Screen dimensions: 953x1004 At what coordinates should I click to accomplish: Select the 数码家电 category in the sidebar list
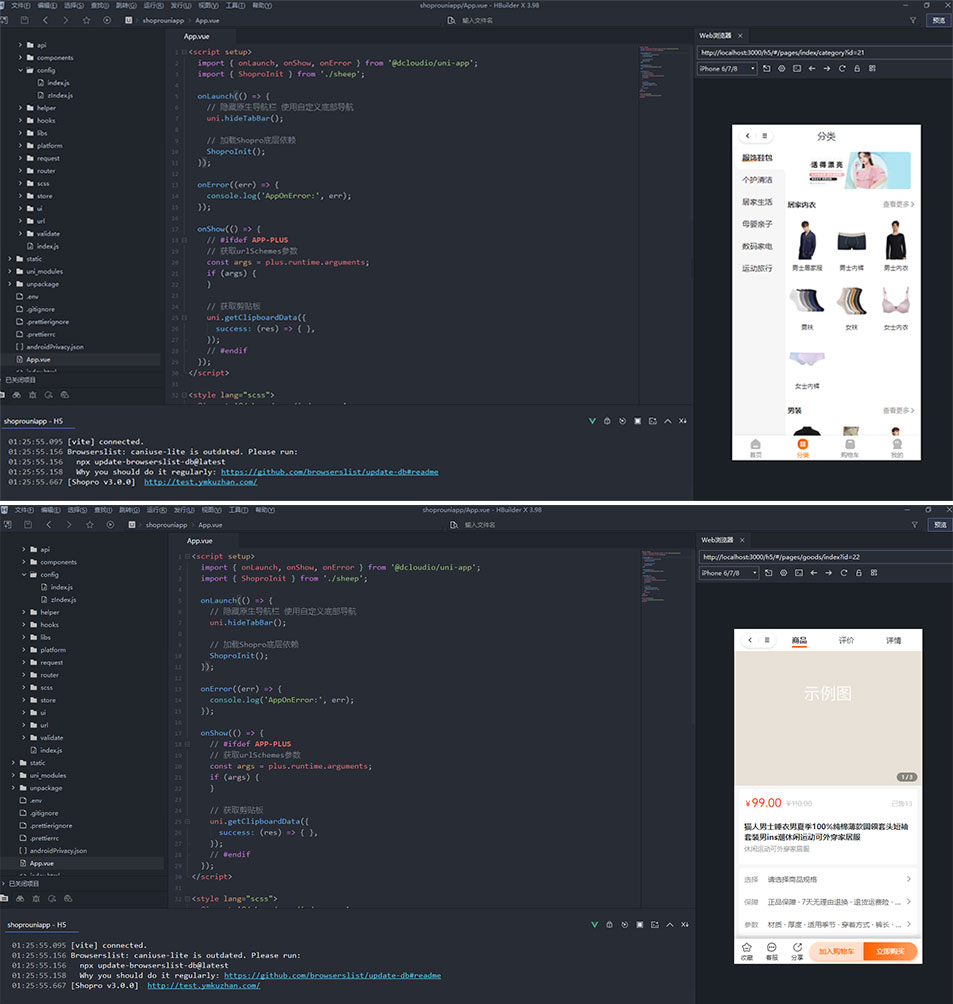click(757, 246)
